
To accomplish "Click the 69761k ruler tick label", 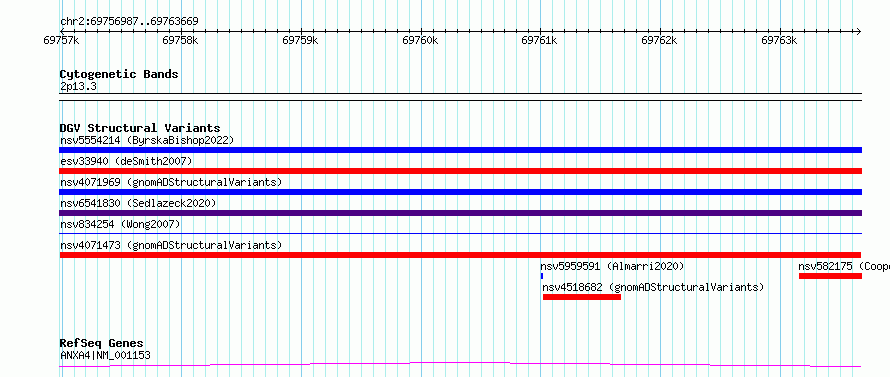I will coord(539,40).
